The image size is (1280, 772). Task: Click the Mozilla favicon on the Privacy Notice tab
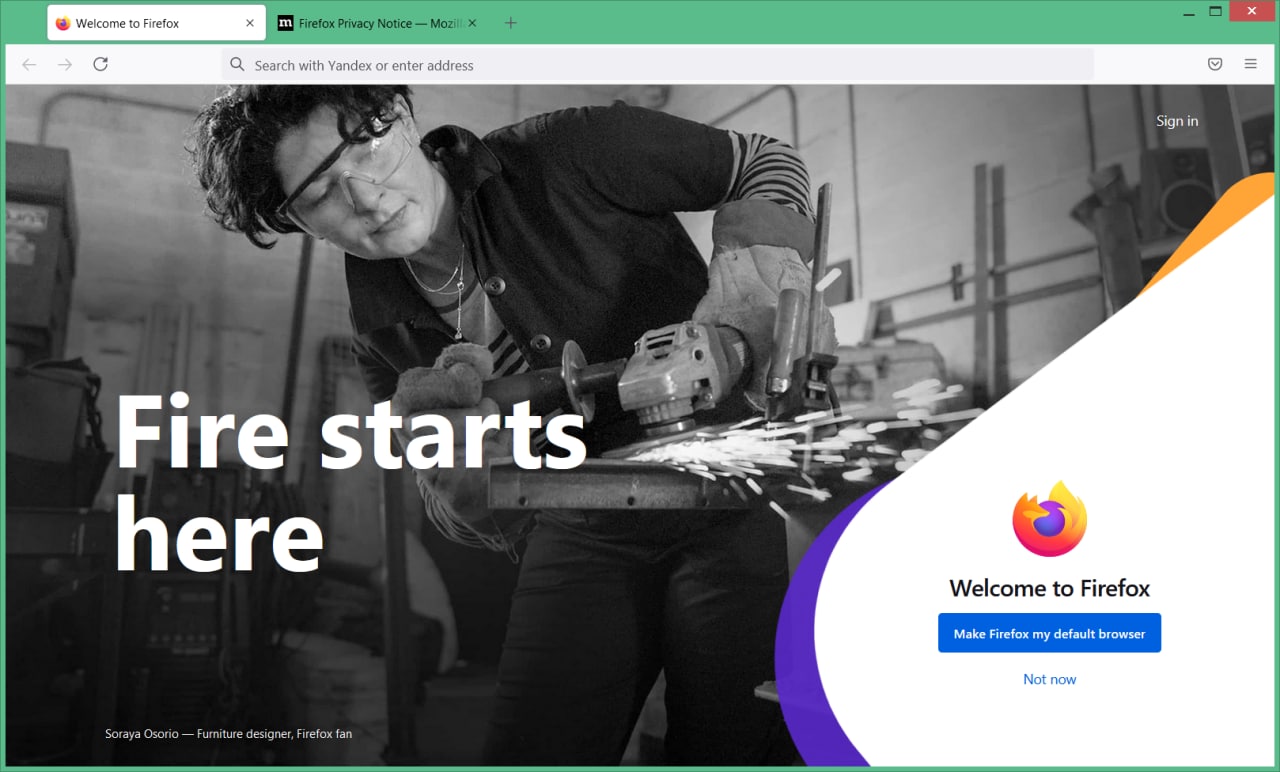(x=285, y=23)
